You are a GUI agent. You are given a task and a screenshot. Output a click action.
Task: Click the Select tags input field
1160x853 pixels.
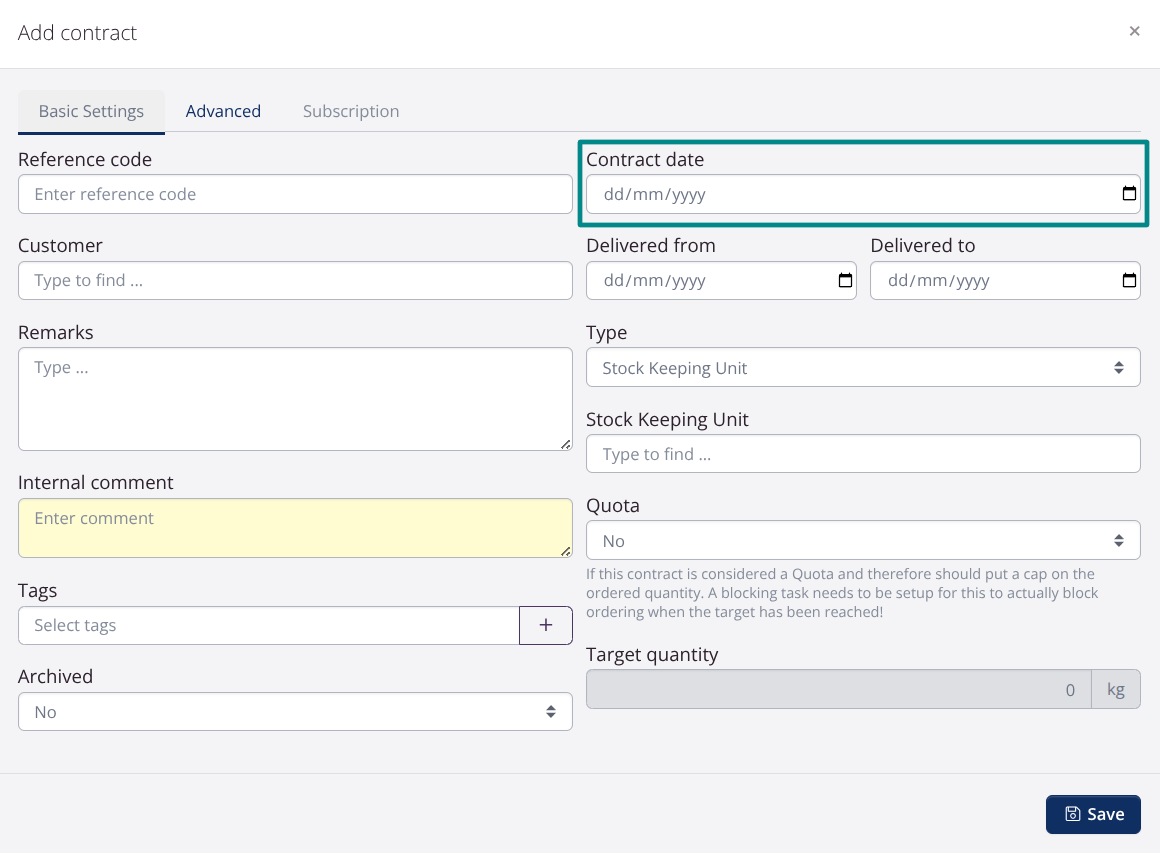268,625
